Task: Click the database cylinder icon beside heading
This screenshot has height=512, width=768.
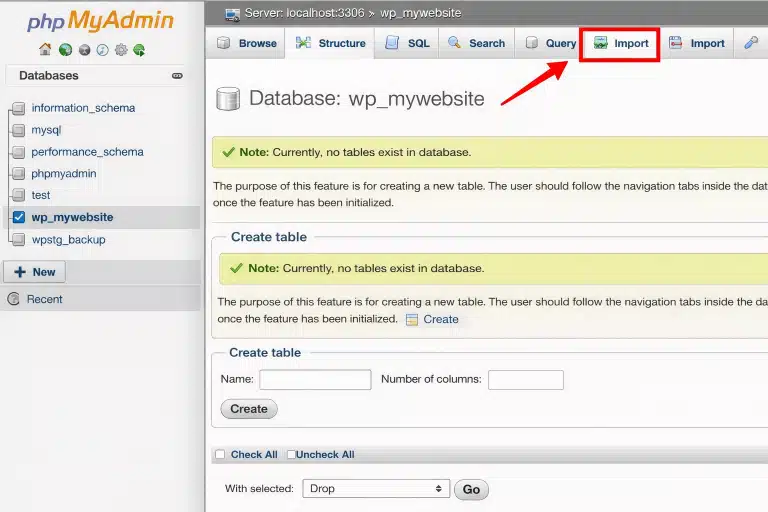Action: coord(228,98)
